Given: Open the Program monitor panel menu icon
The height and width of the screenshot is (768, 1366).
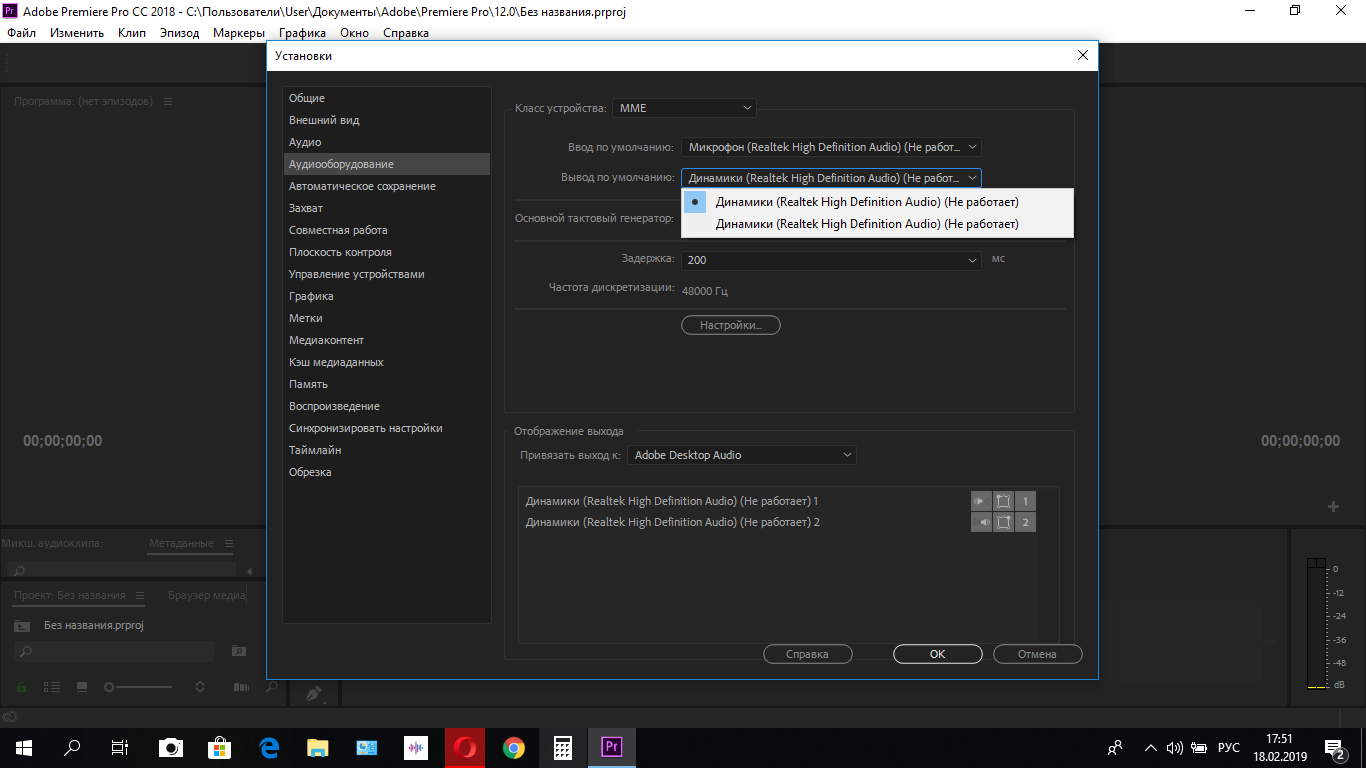Looking at the screenshot, I should click(x=168, y=102).
